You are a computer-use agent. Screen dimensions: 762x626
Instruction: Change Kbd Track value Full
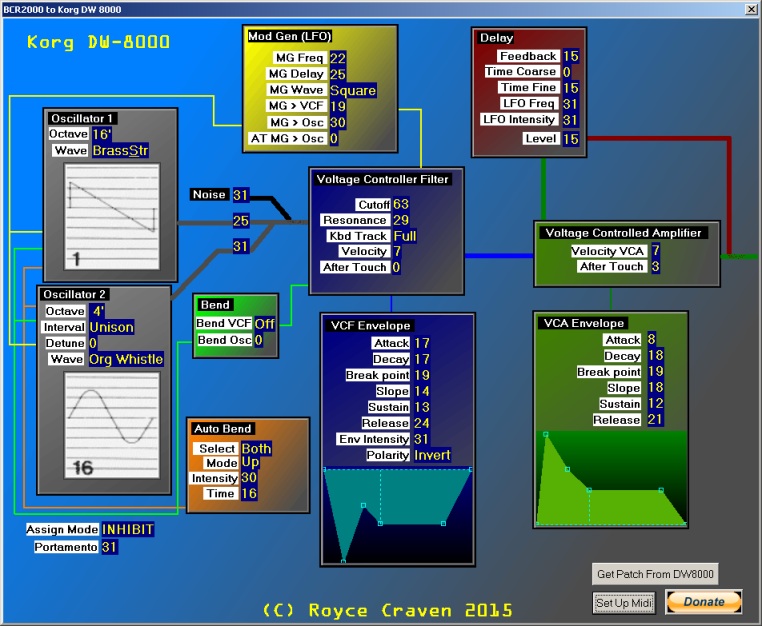coord(405,236)
